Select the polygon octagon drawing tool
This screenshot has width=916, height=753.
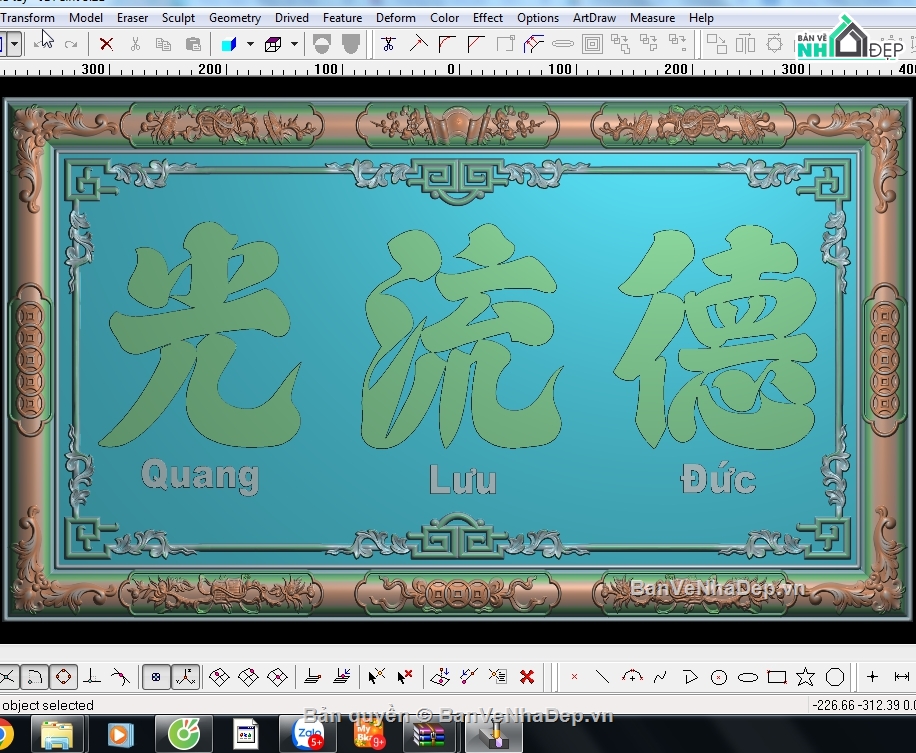835,677
